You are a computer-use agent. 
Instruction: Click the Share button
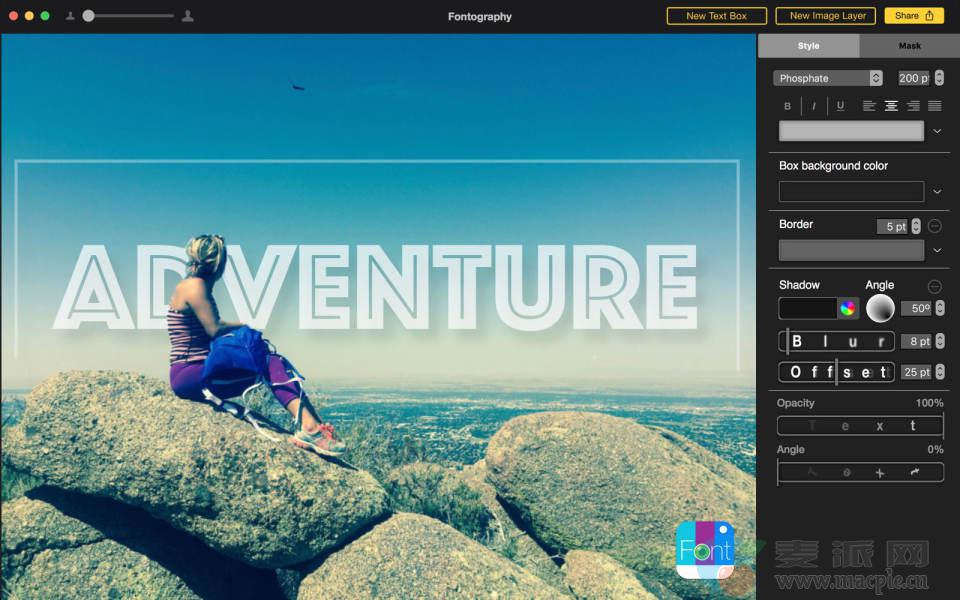pyautogui.click(x=914, y=16)
